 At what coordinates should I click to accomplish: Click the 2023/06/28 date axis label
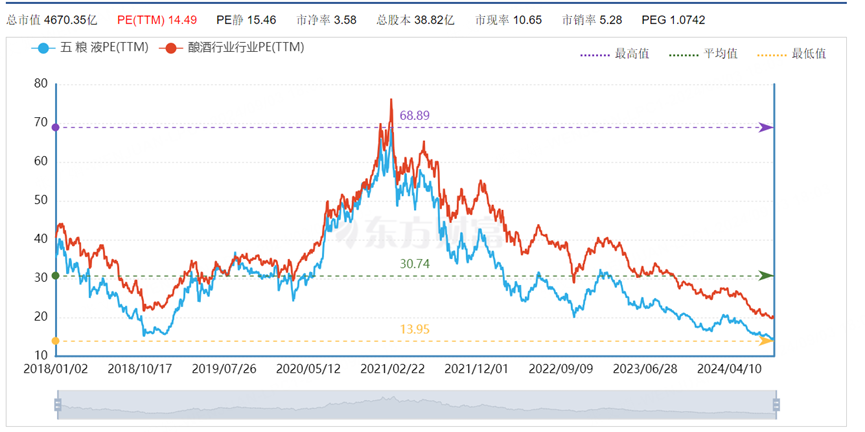tap(645, 370)
